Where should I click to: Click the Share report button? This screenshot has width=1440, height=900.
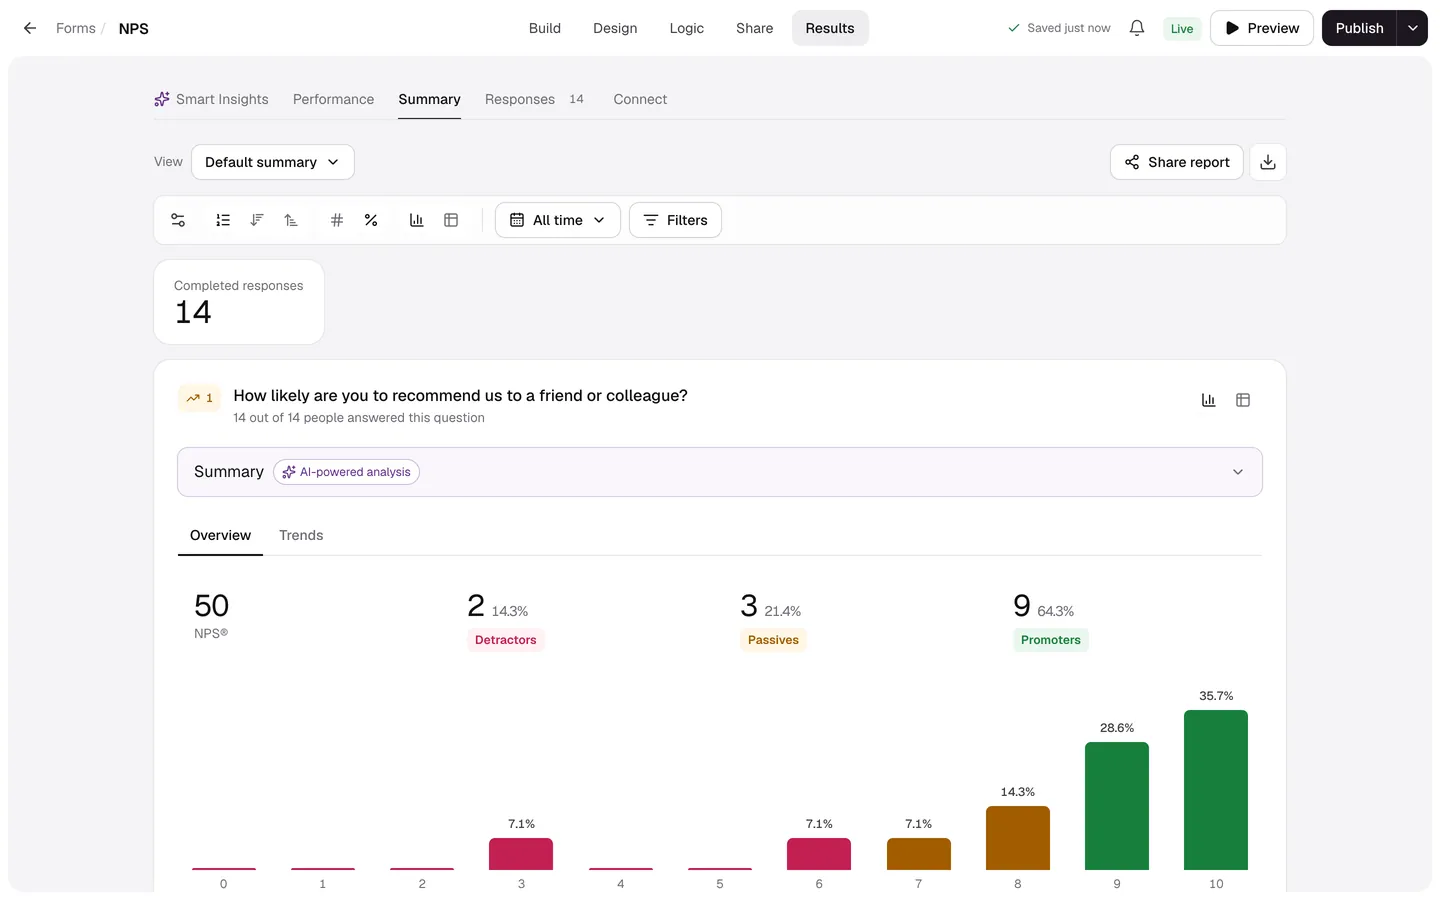(1177, 162)
